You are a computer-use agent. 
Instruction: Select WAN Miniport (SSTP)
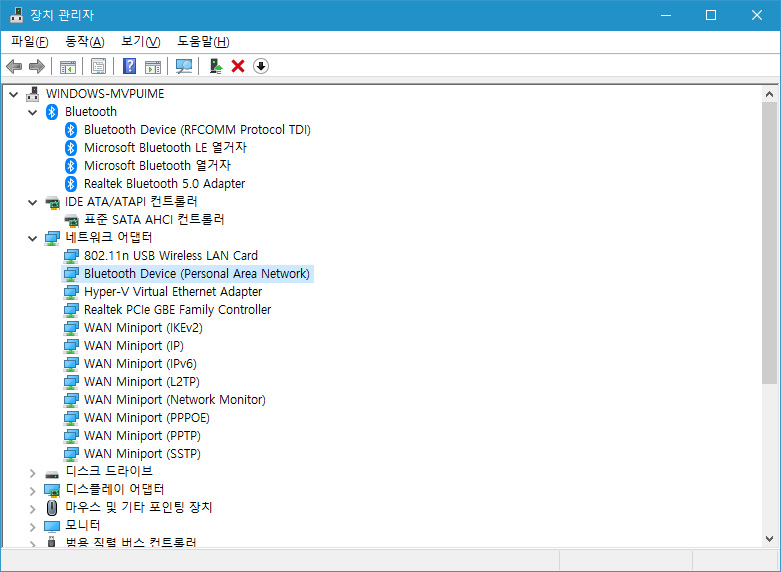click(142, 453)
